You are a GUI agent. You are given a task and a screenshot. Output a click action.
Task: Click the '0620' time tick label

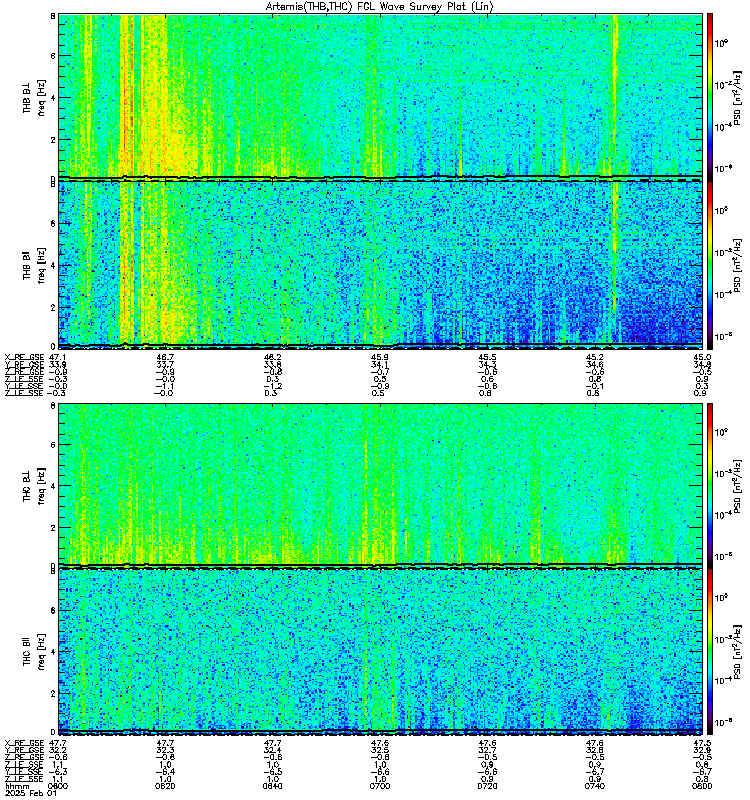point(165,786)
